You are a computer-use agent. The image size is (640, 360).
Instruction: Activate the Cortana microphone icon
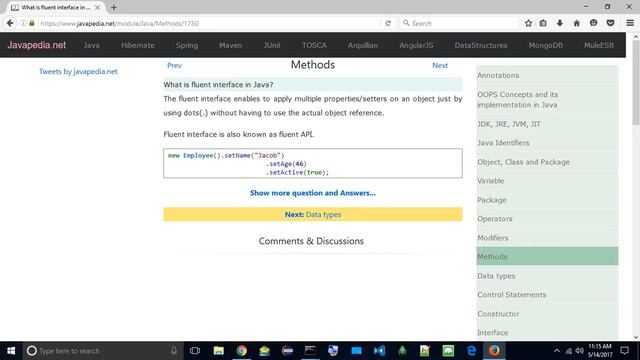click(174, 351)
